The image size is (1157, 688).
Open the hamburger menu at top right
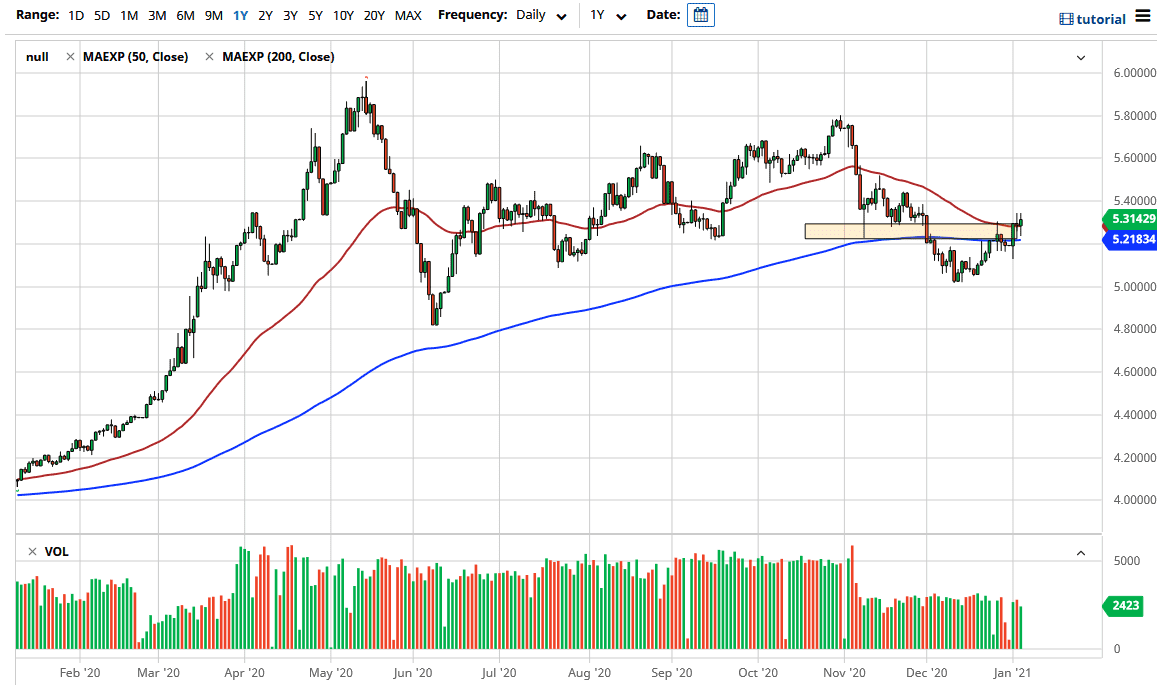point(1142,17)
